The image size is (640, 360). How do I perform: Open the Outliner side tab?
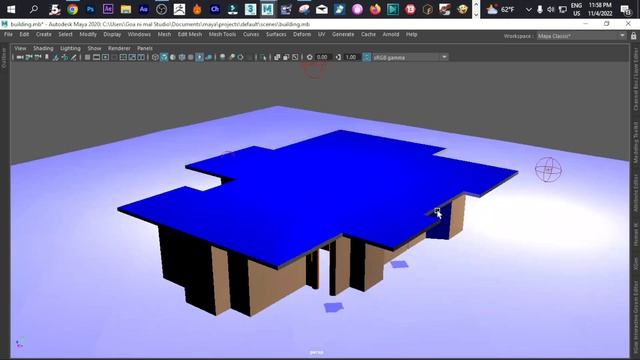click(x=4, y=58)
